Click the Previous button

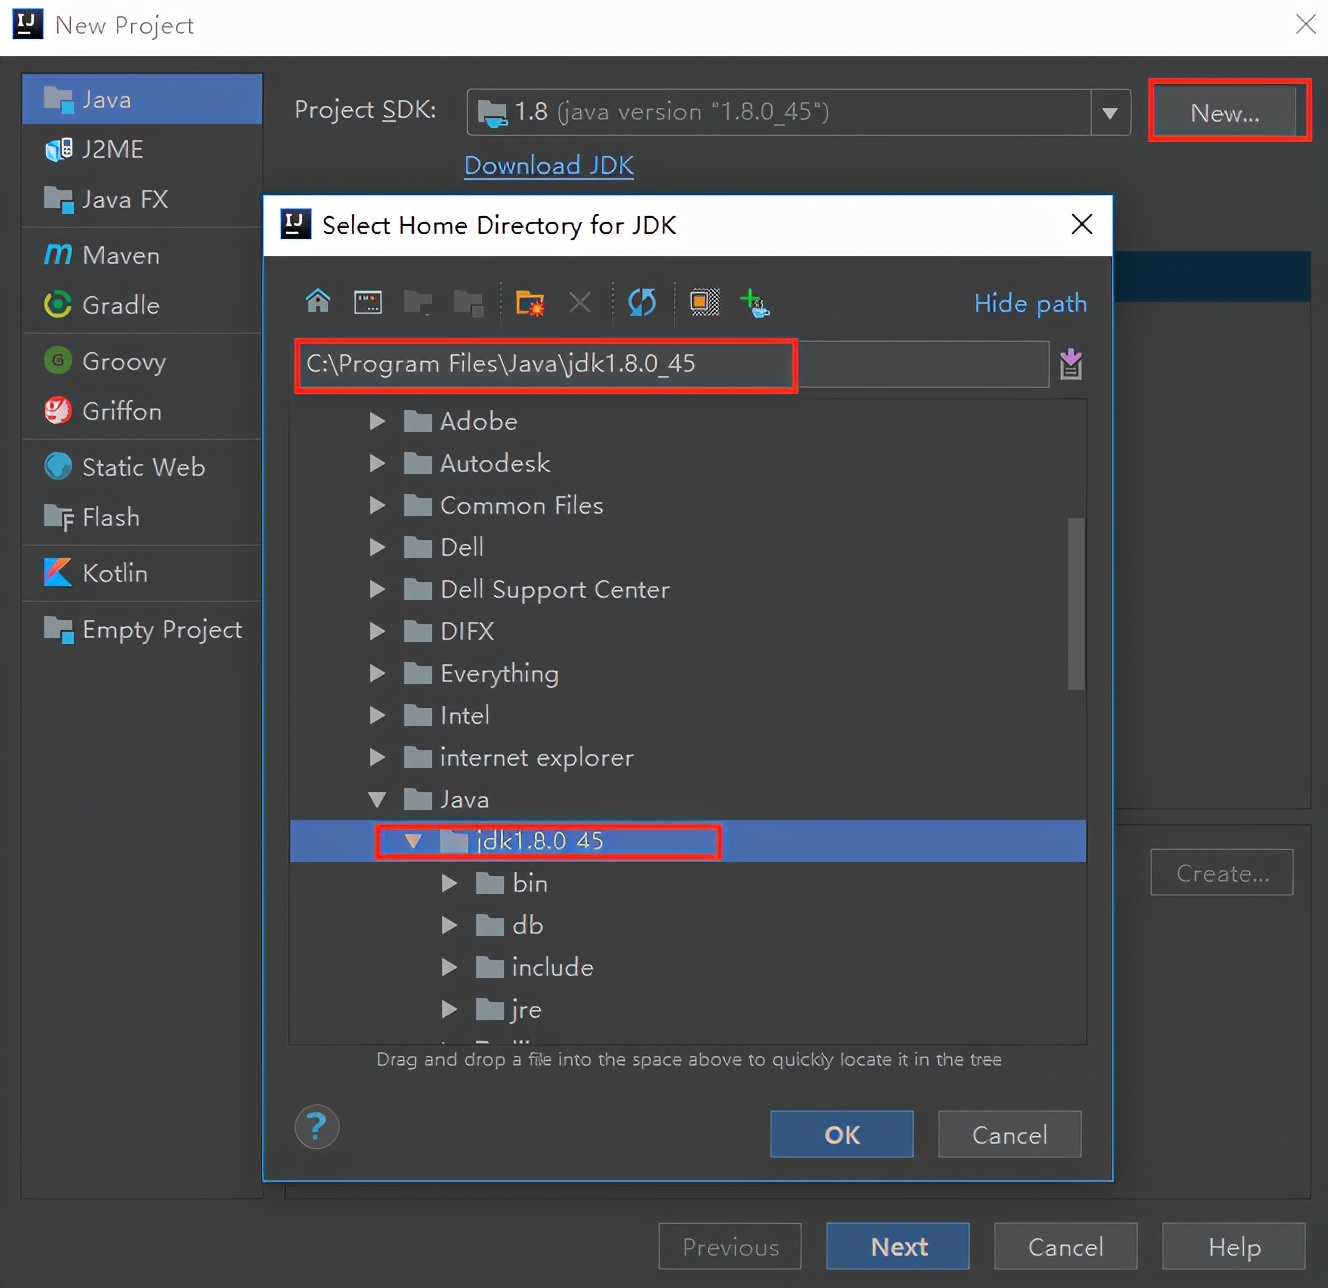[730, 1246]
